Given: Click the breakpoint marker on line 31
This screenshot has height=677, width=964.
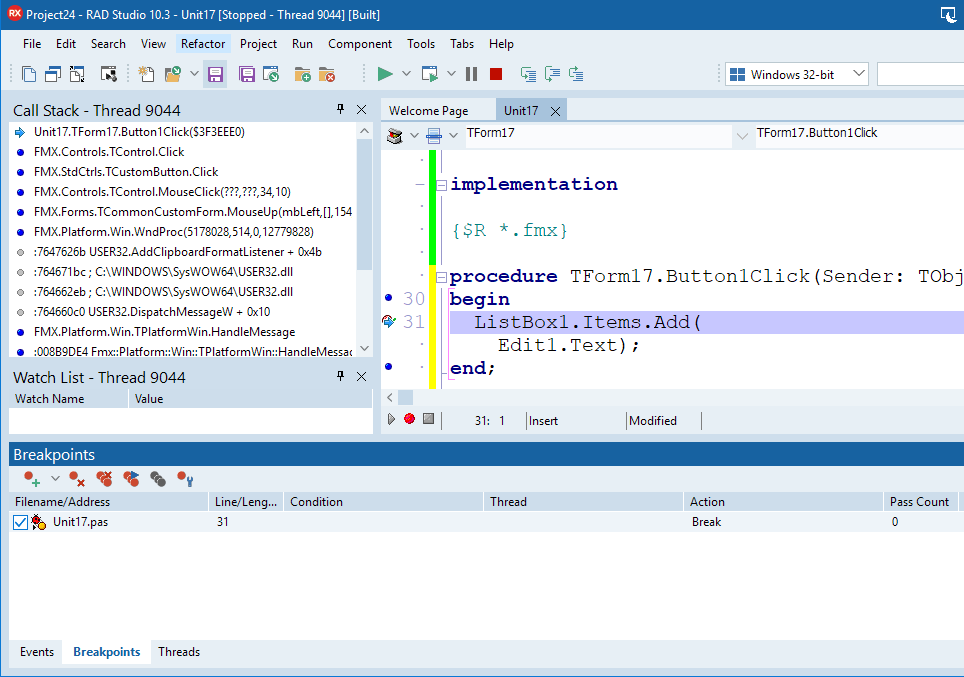Looking at the screenshot, I should [x=389, y=321].
